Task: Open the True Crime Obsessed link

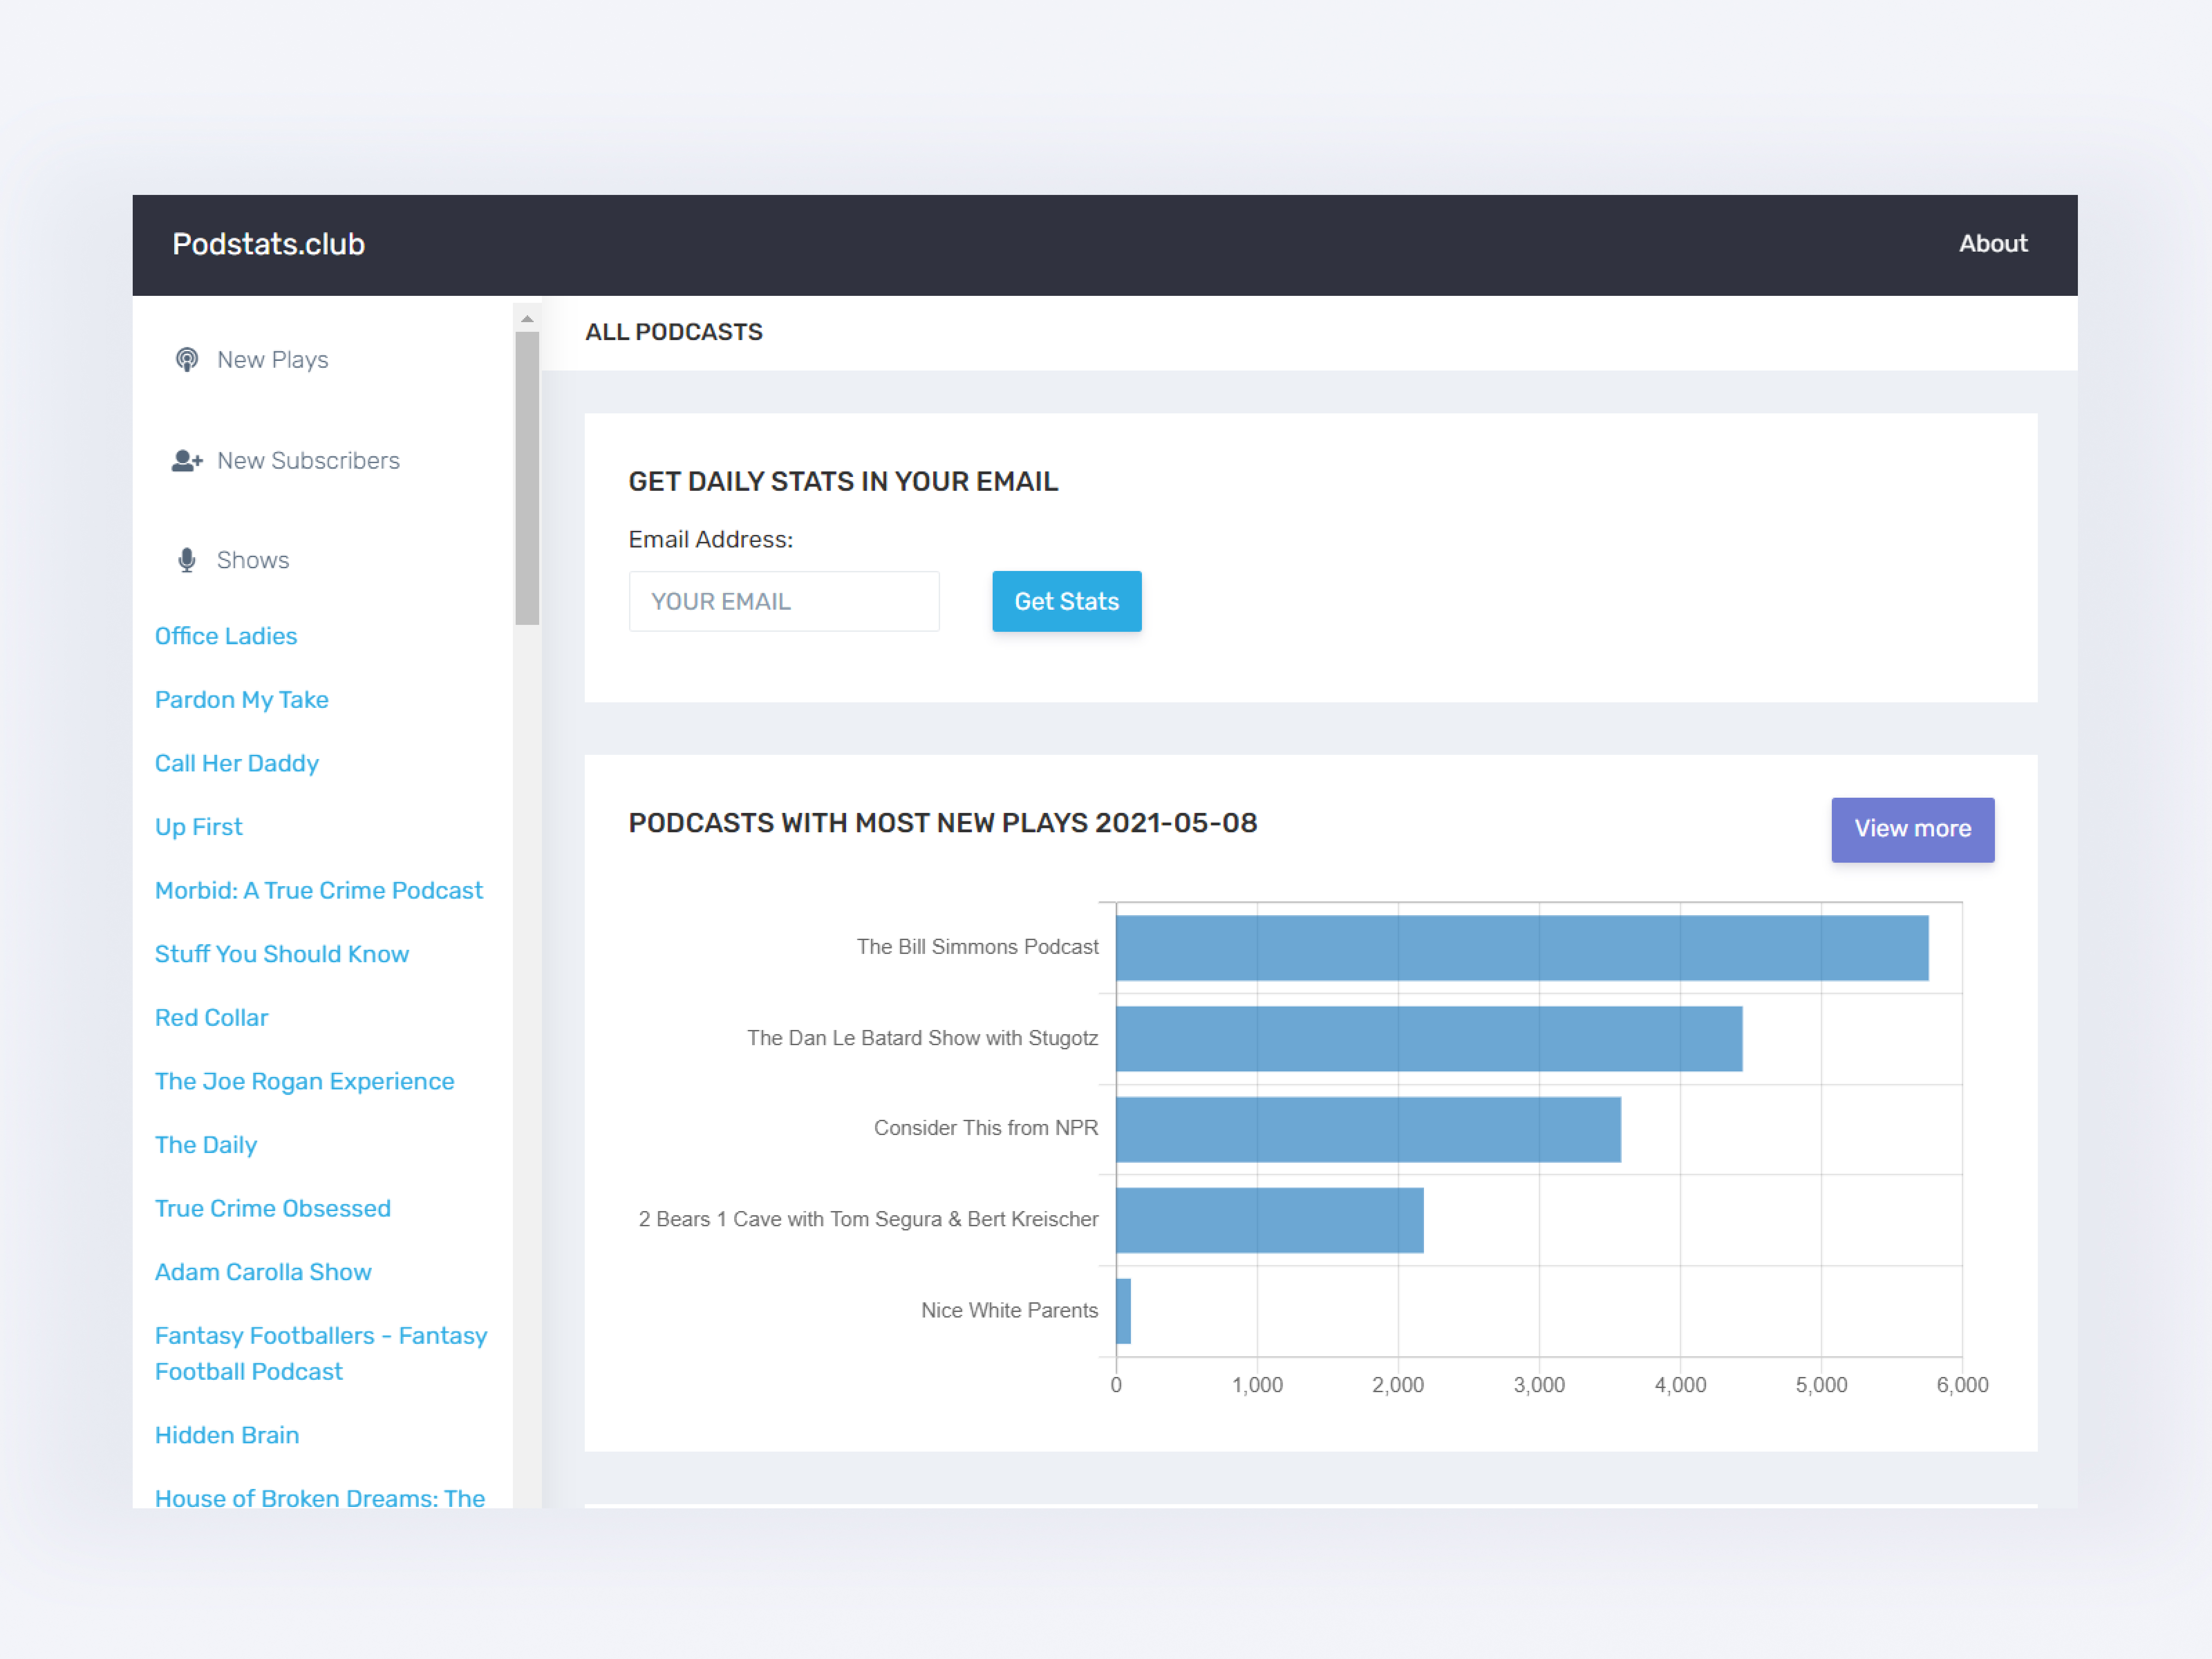Action: click(273, 1209)
